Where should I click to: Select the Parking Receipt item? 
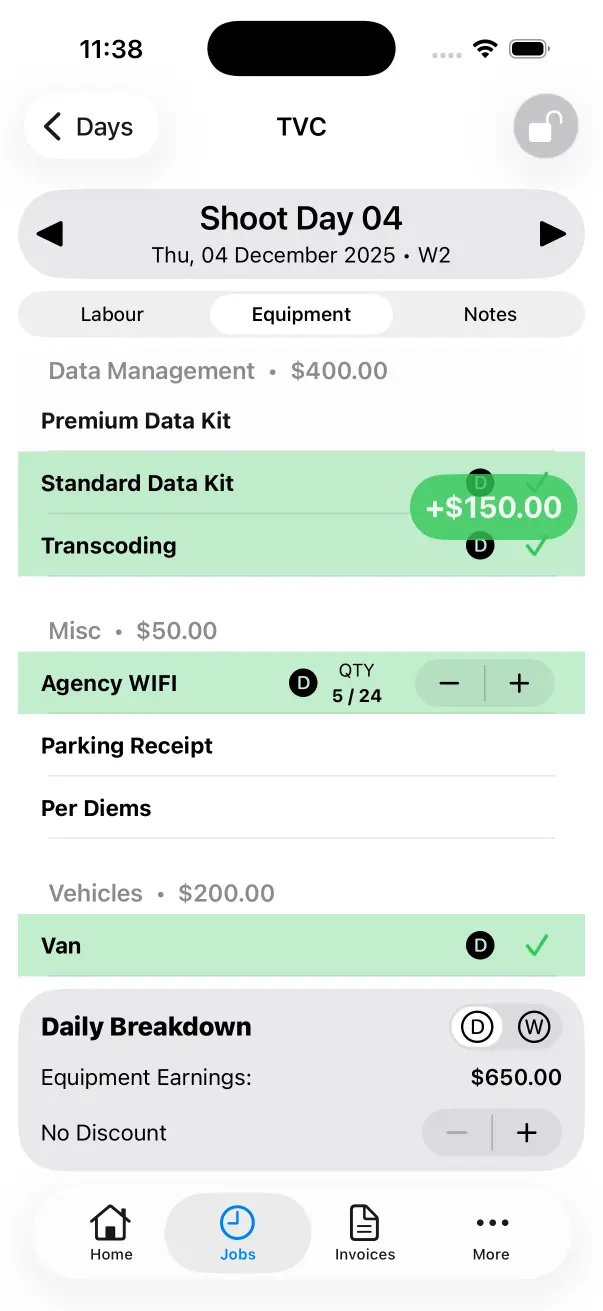point(126,745)
